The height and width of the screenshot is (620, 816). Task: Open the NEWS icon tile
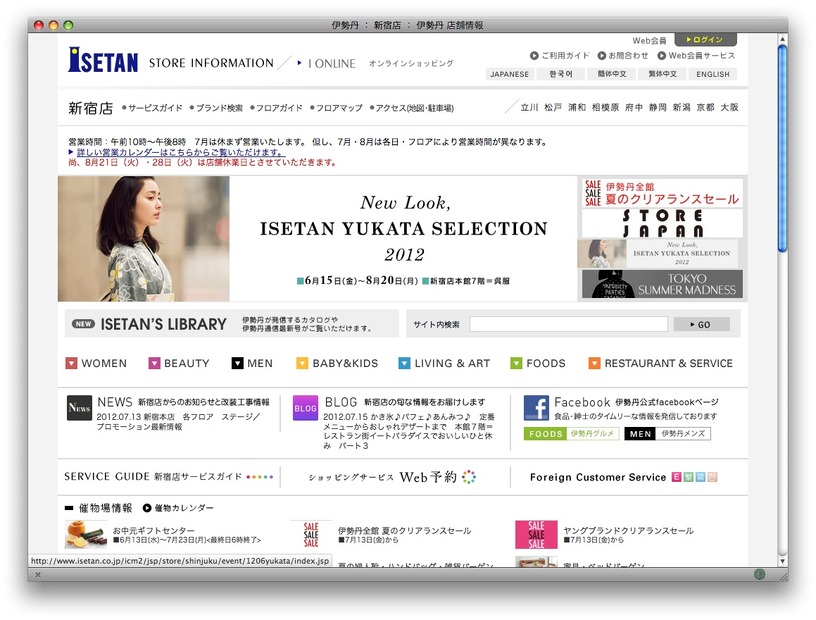point(79,408)
